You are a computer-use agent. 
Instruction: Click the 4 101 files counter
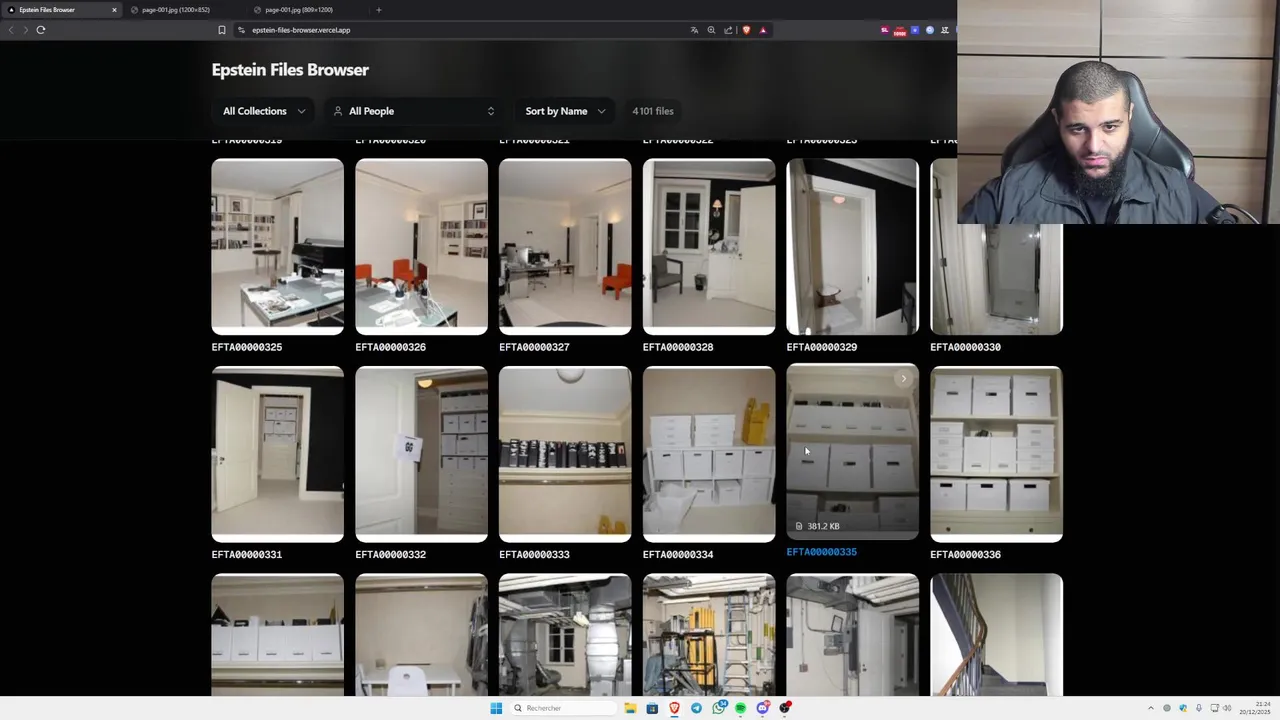653,111
